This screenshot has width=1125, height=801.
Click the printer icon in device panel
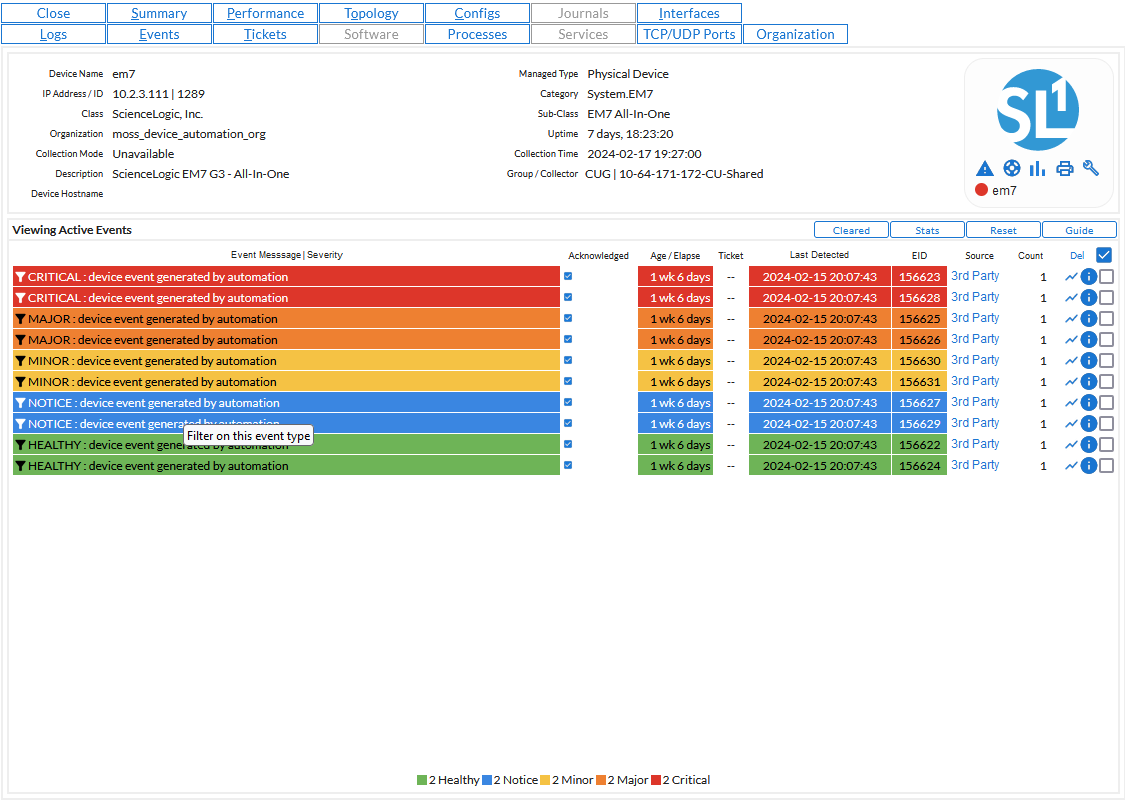coord(1065,168)
